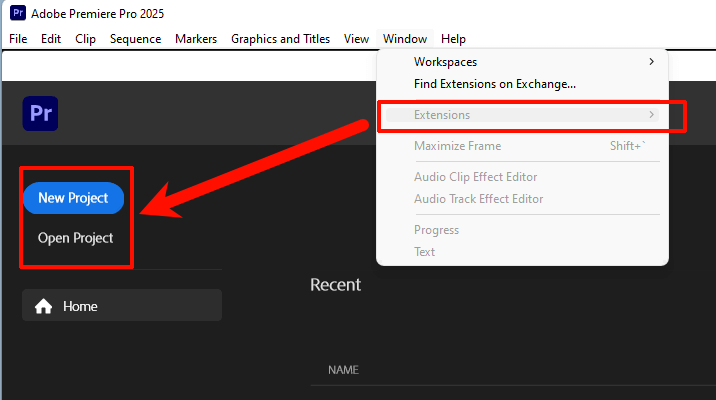Choose Workspaces in Window menu
Image resolution: width=716 pixels, height=400 pixels.
pyautogui.click(x=522, y=62)
